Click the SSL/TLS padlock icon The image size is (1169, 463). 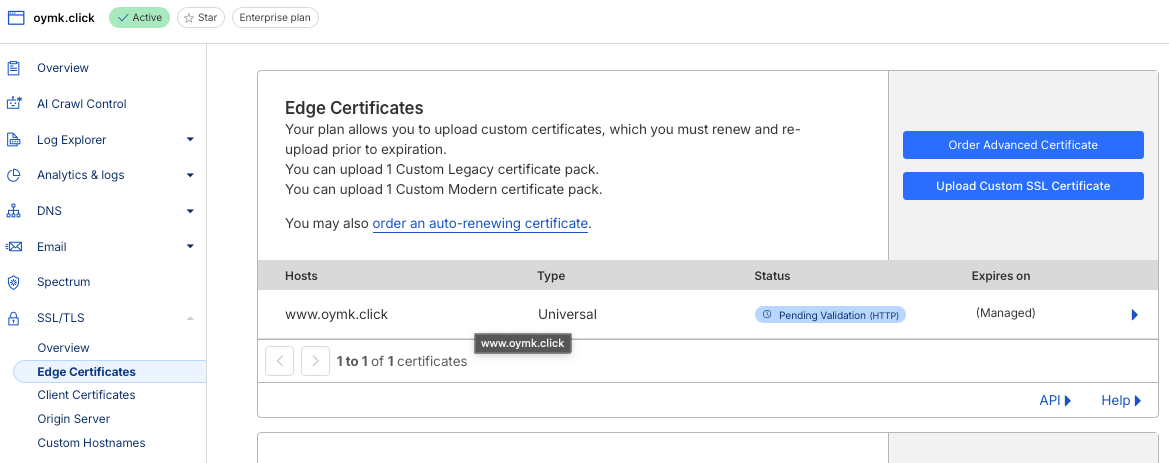[14, 318]
